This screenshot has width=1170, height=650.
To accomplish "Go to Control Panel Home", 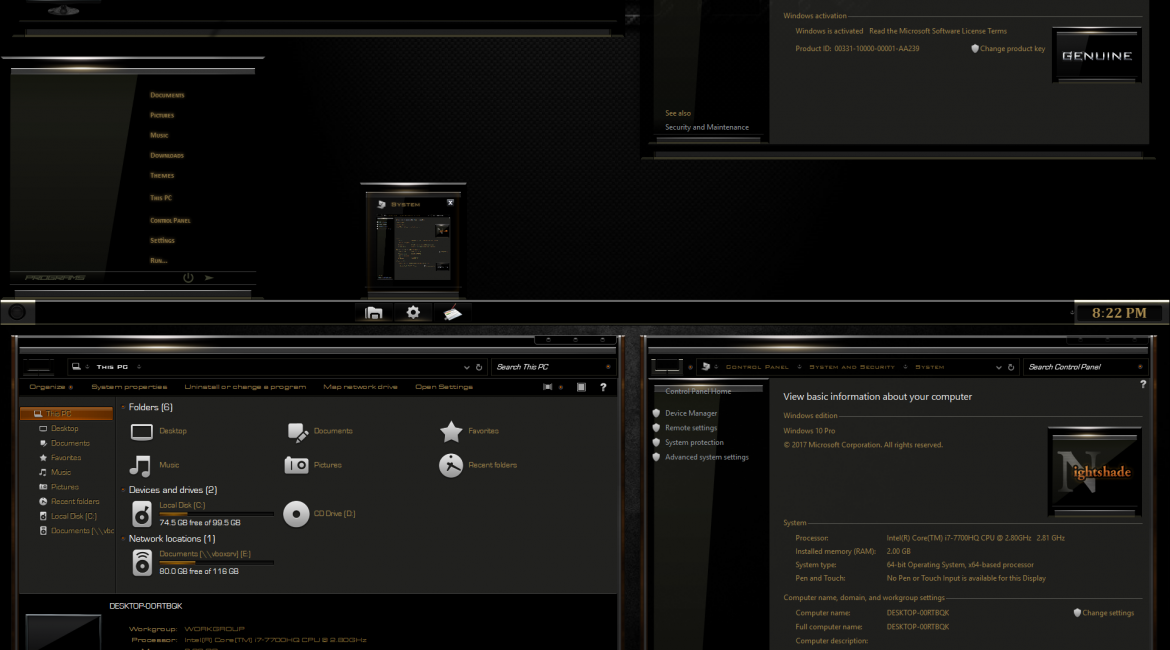I will 698,391.
